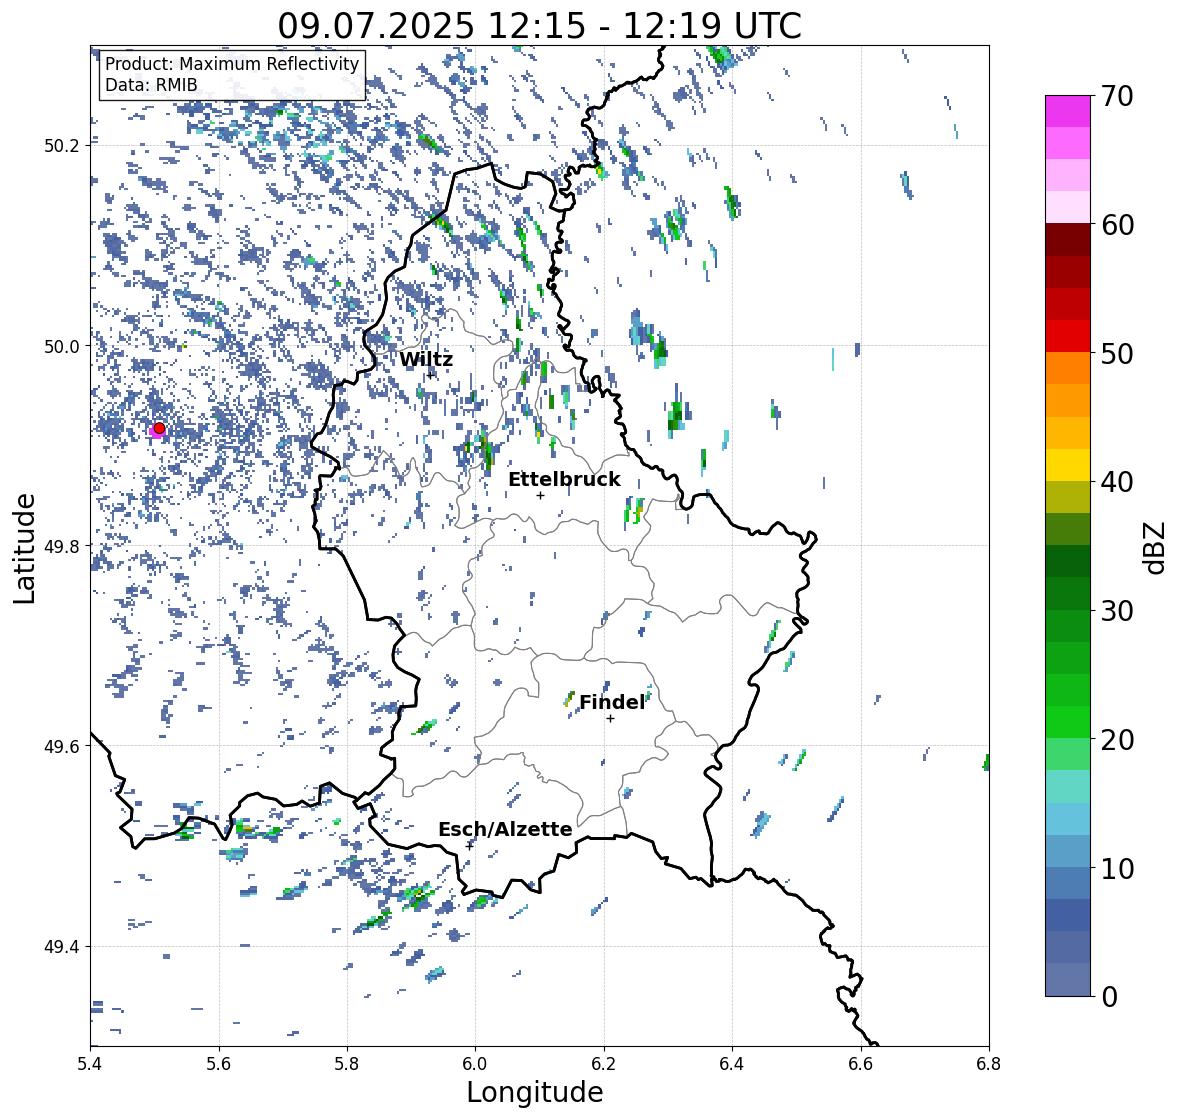Viewport: 1179px width, 1117px height.
Task: Click the 30 tick on the colorbar
Action: pyautogui.click(x=1117, y=610)
